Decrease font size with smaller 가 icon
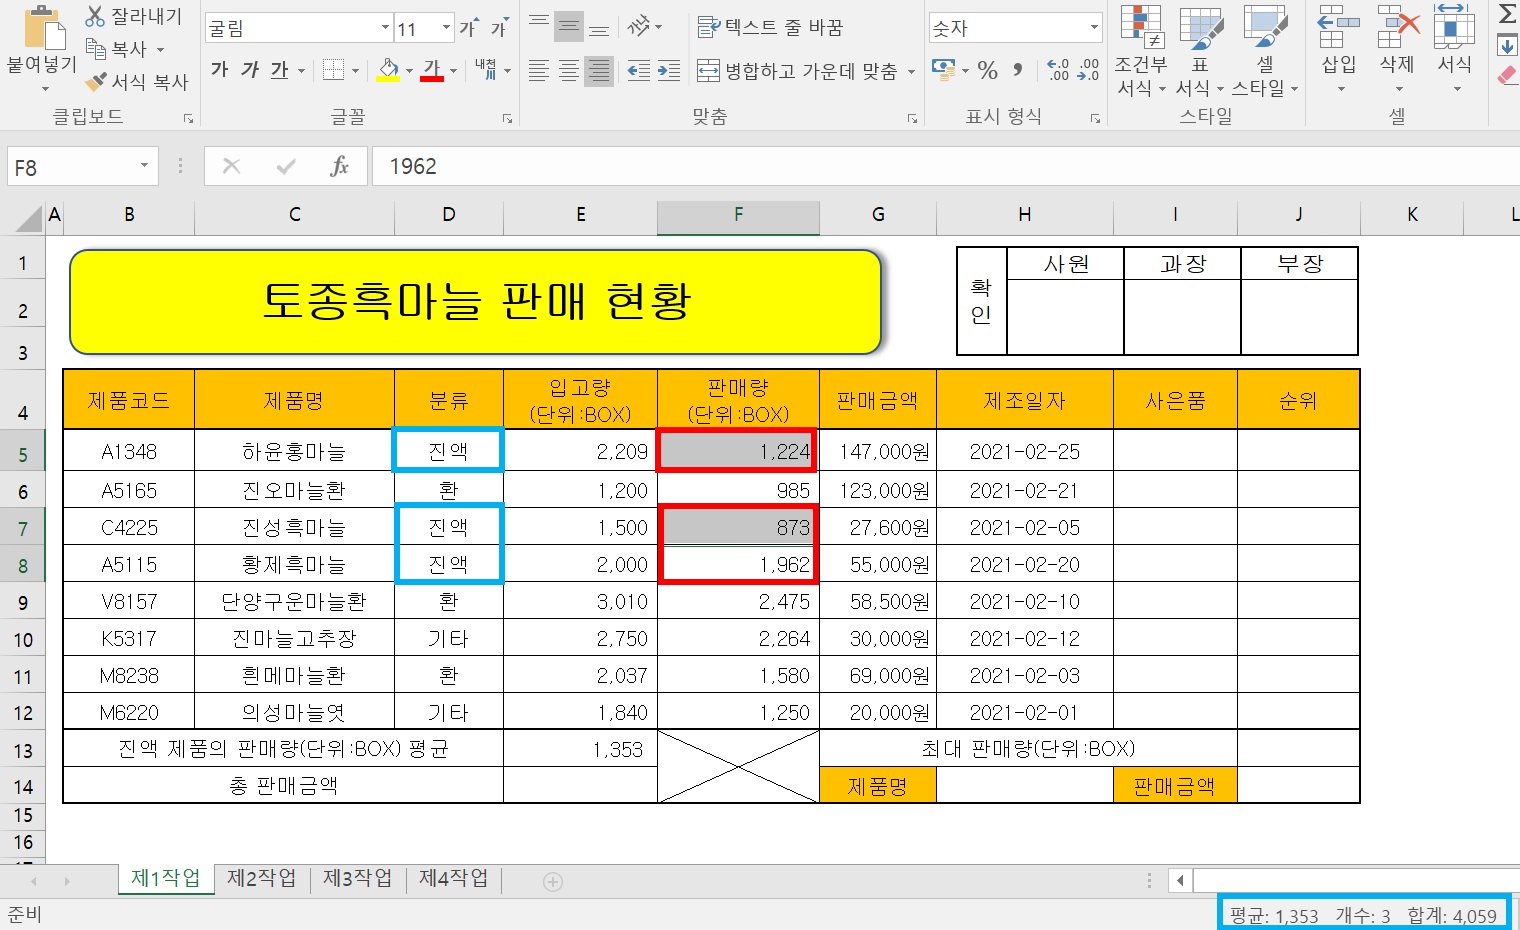The image size is (1520, 930). coord(499,28)
